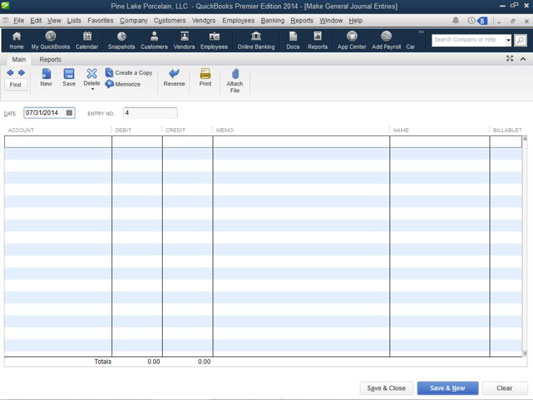Click the Memorize transaction icon
Screen dimensions: 533x400
[x=109, y=84]
